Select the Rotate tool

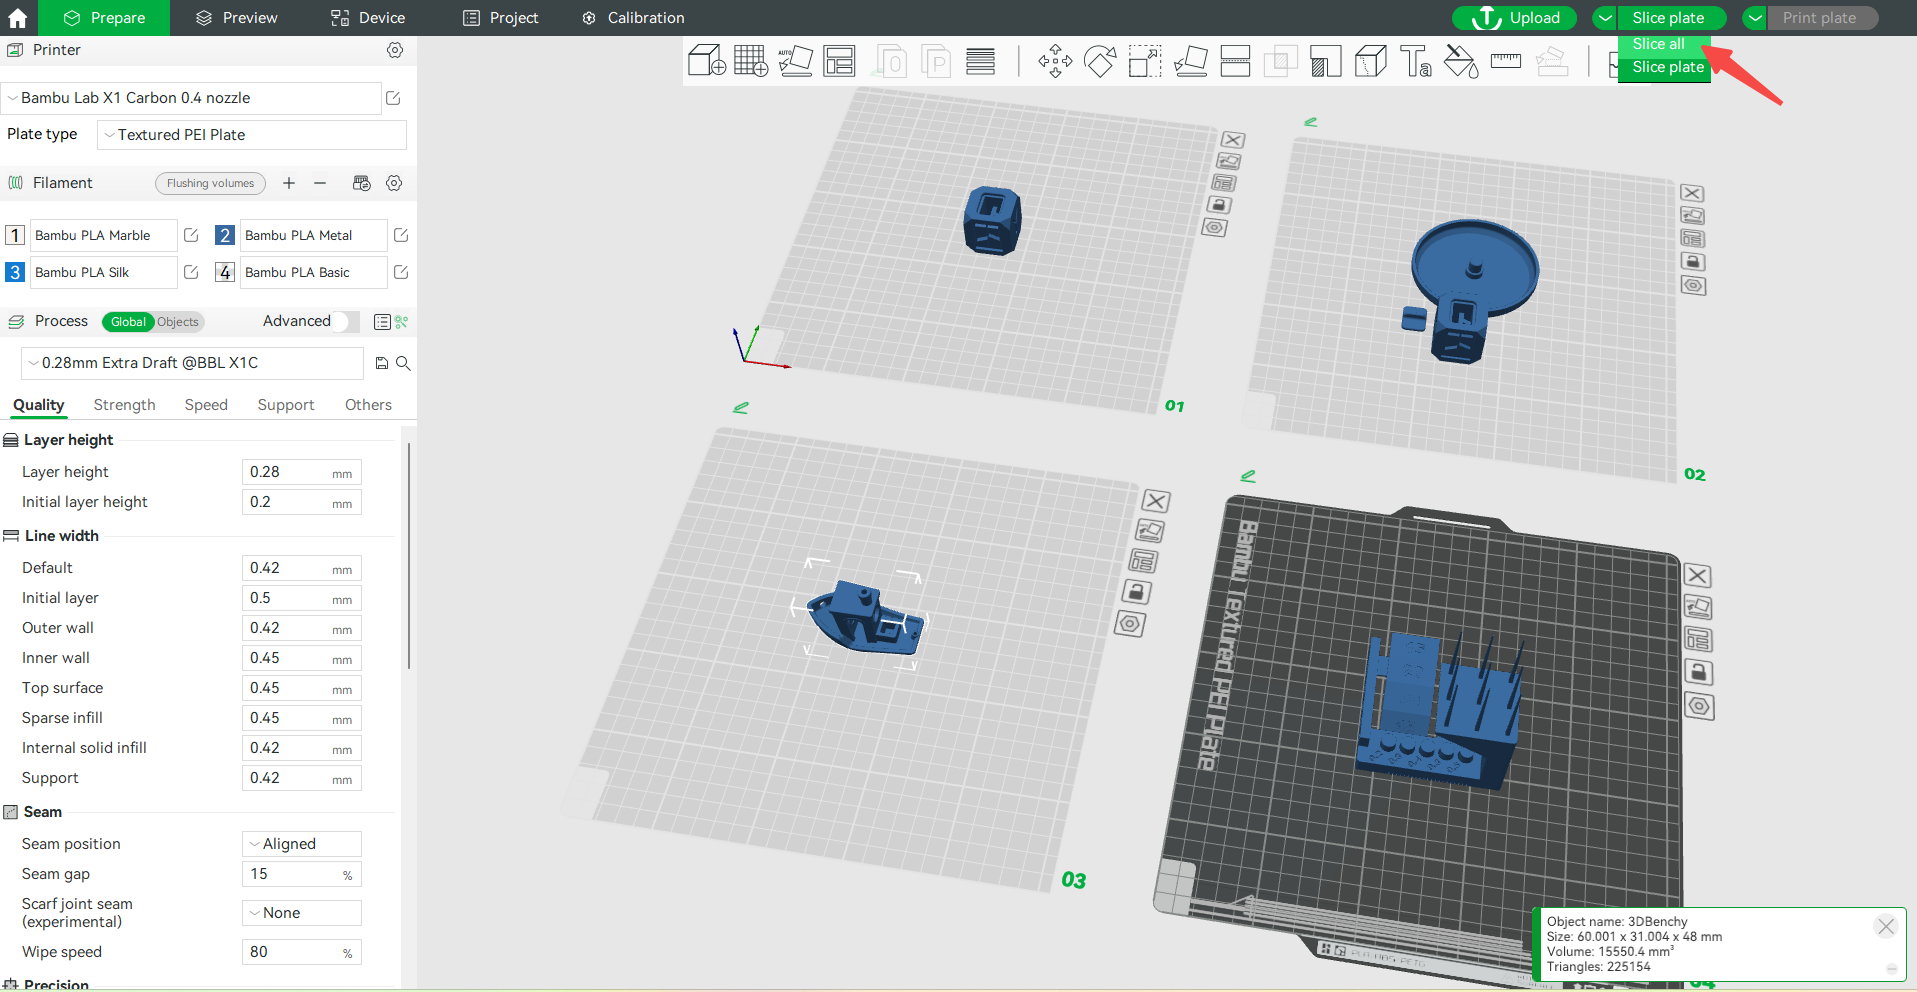click(x=1100, y=61)
